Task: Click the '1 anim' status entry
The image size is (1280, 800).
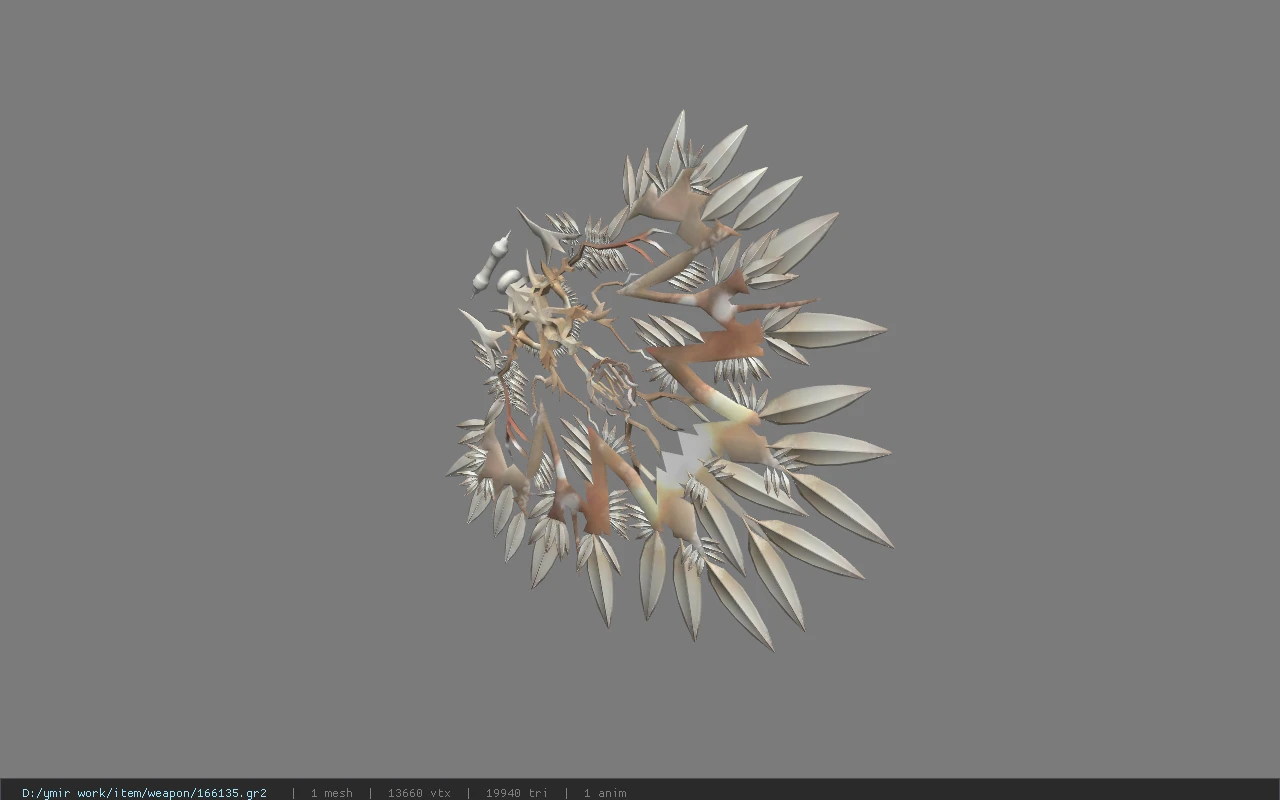Action: [x=605, y=793]
